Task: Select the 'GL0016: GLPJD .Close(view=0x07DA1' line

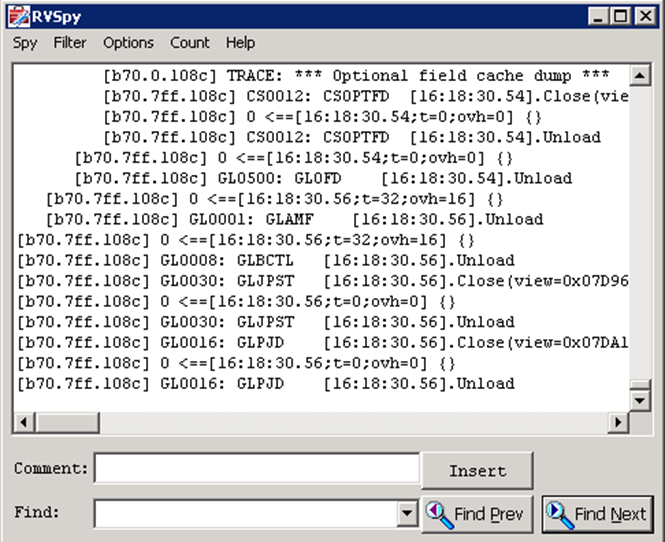Action: [x=322, y=343]
